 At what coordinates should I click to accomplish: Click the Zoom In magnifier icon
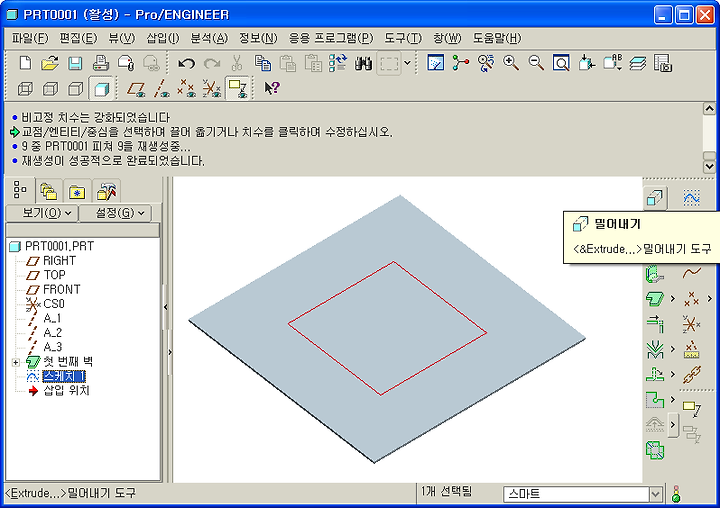point(511,62)
